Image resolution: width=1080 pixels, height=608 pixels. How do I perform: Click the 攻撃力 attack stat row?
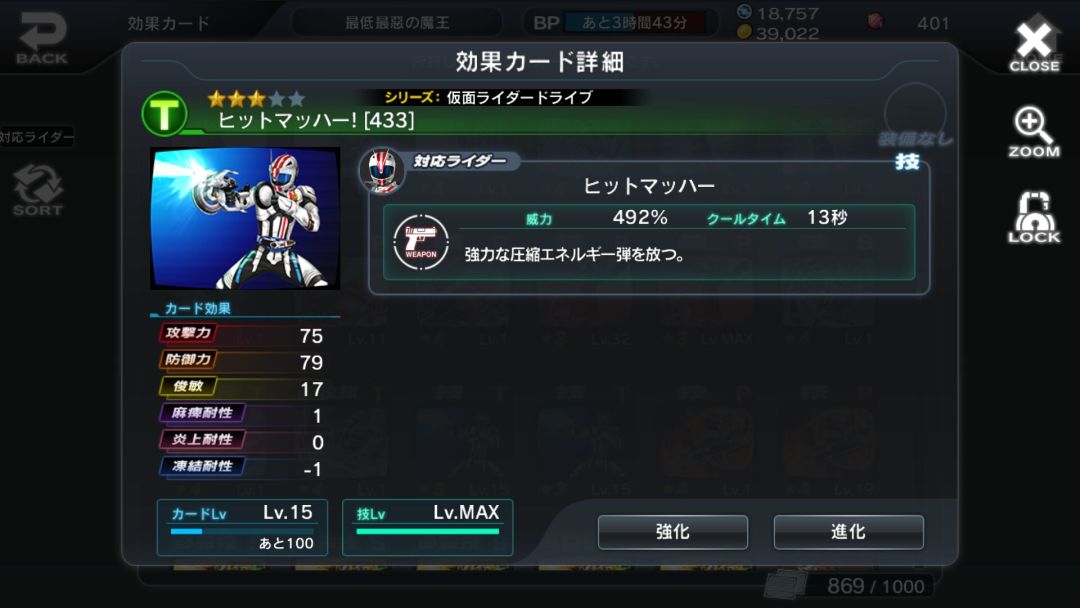tap(242, 335)
